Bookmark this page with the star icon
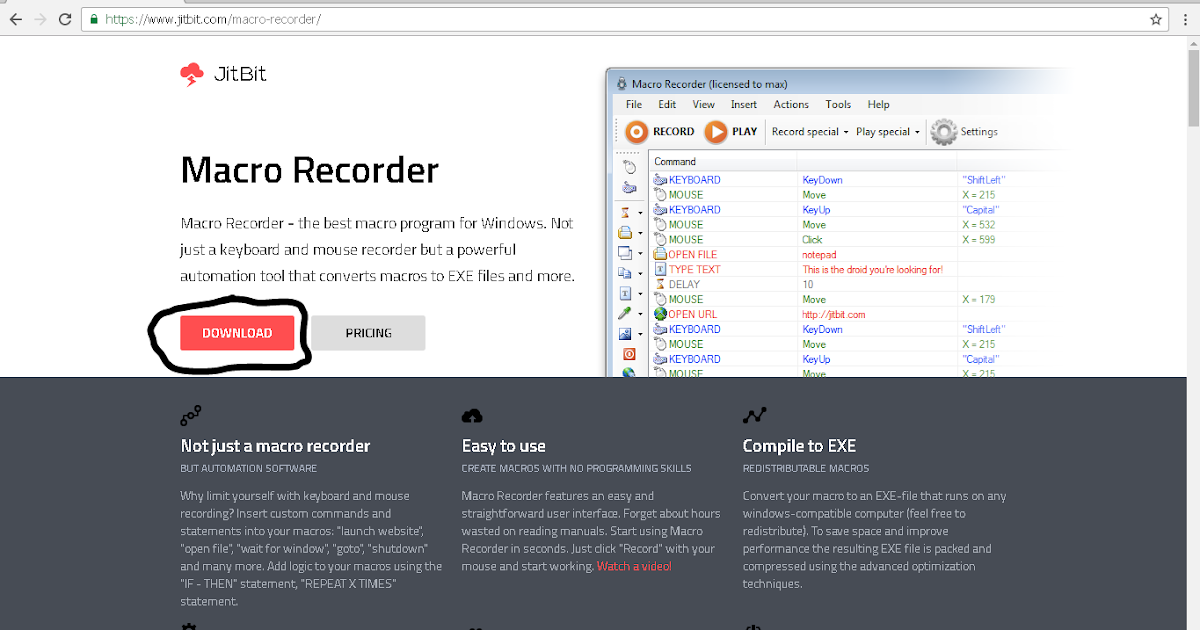Screen dimensions: 1200x630 pyautogui.click(x=1156, y=19)
